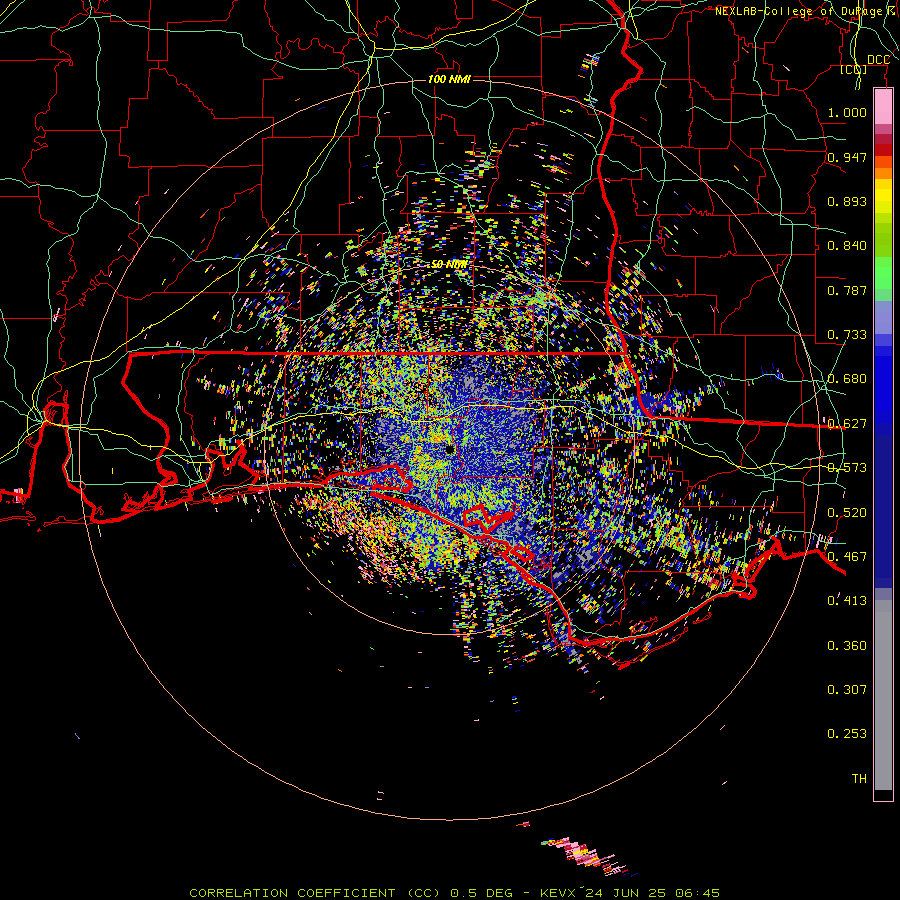
Task: Click the 0.307 legend value
Action: pyautogui.click(x=847, y=690)
